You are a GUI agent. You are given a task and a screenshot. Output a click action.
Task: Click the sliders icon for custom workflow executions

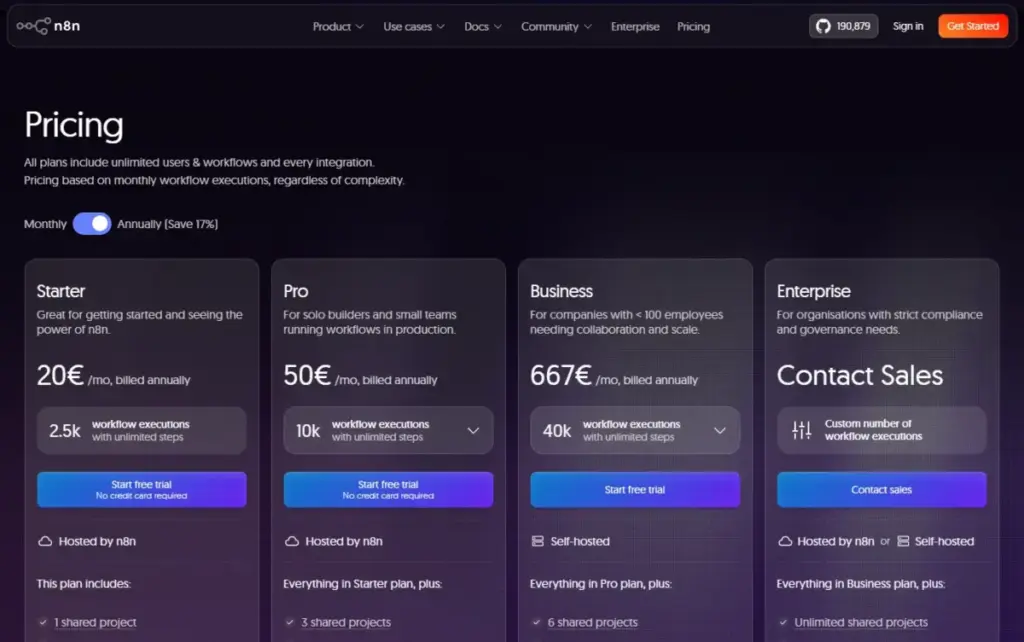pyautogui.click(x=801, y=430)
